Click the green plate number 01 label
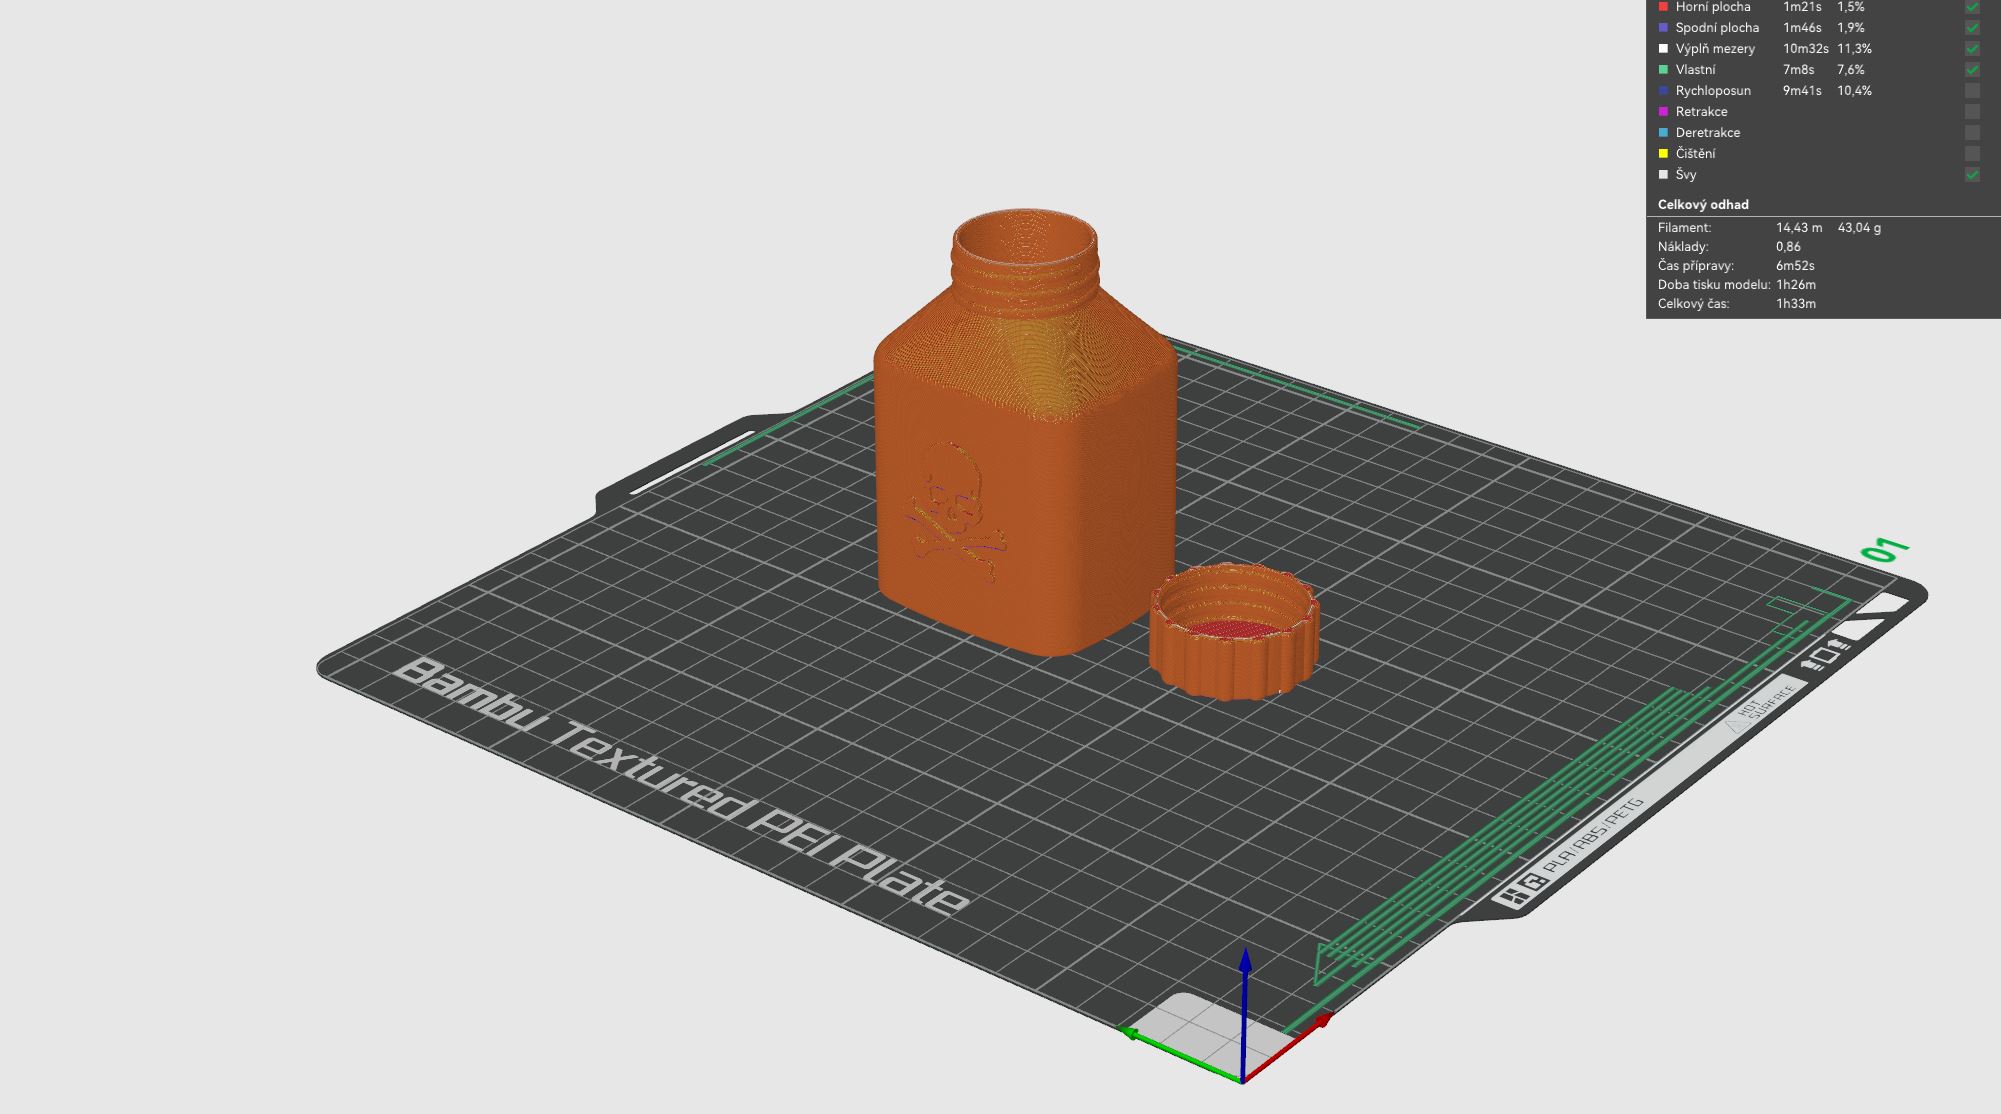2001x1114 pixels. pyautogui.click(x=1885, y=550)
